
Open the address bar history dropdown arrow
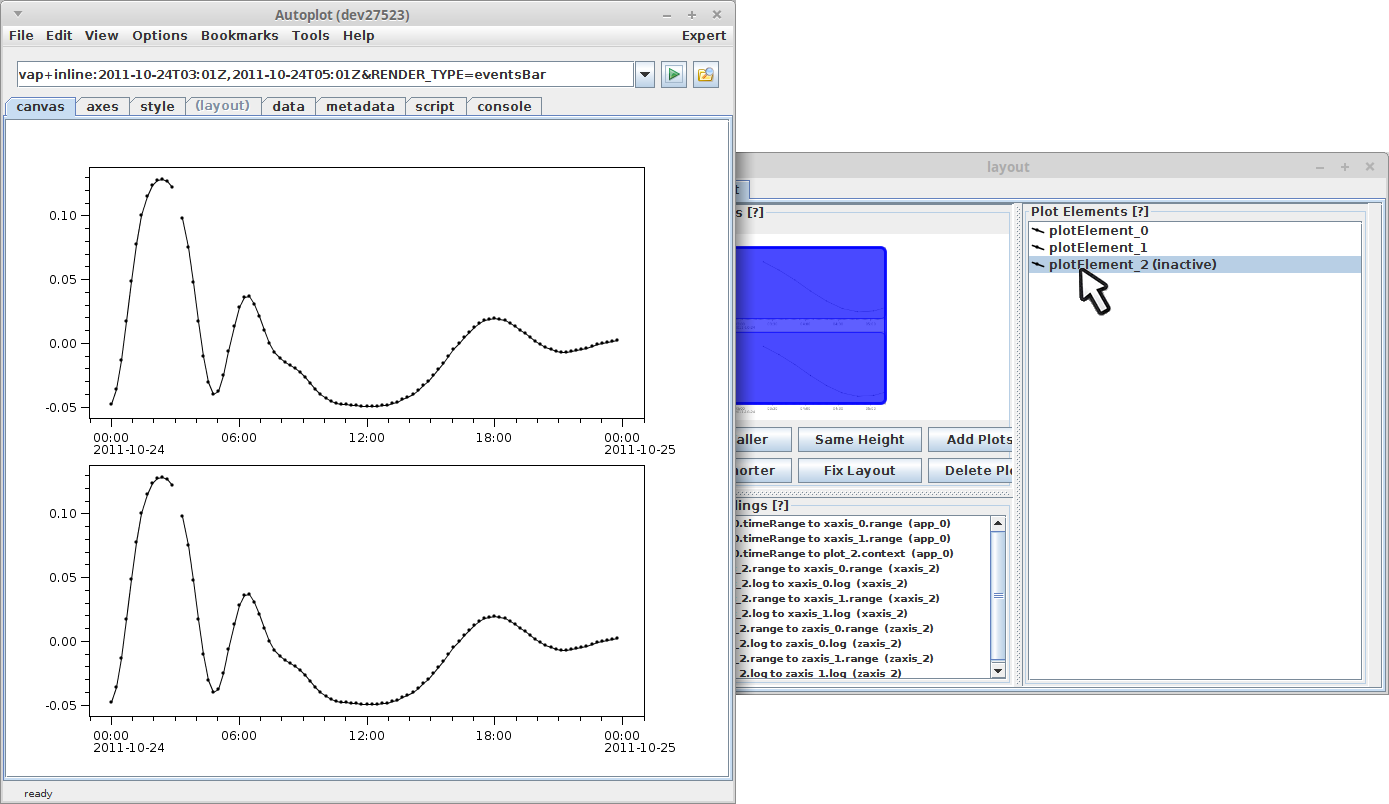645,74
